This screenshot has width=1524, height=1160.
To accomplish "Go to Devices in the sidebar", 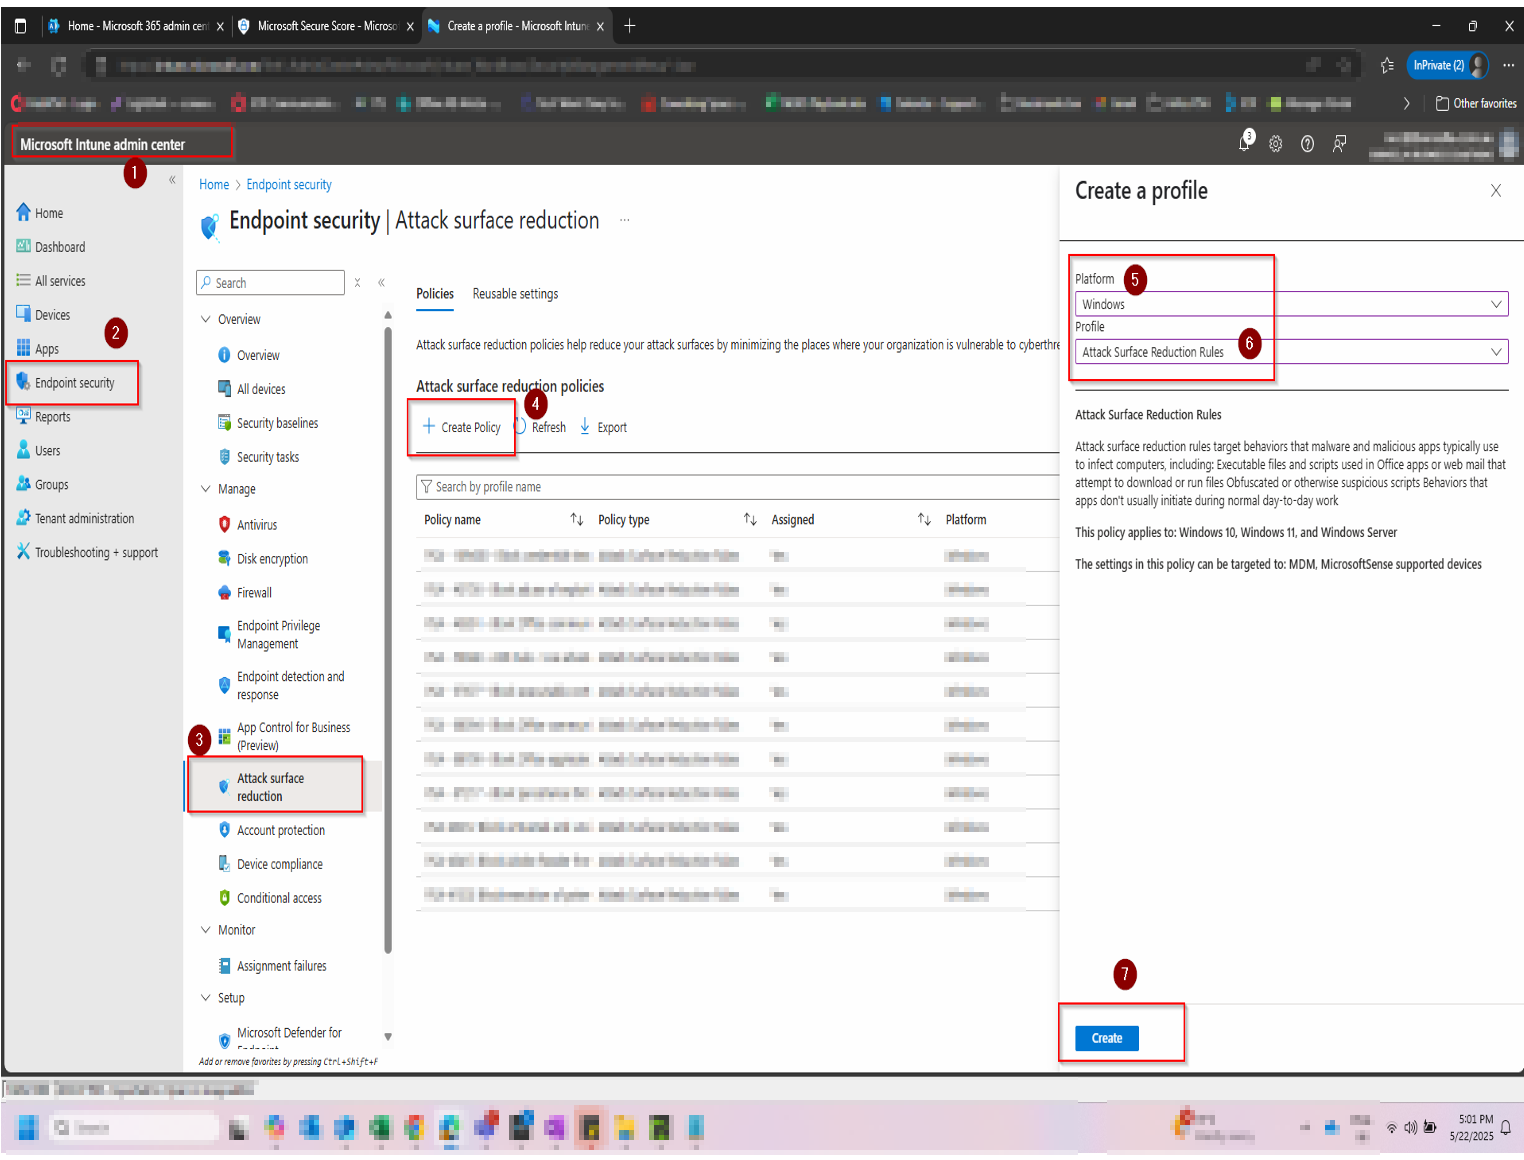I will click(x=44, y=315).
